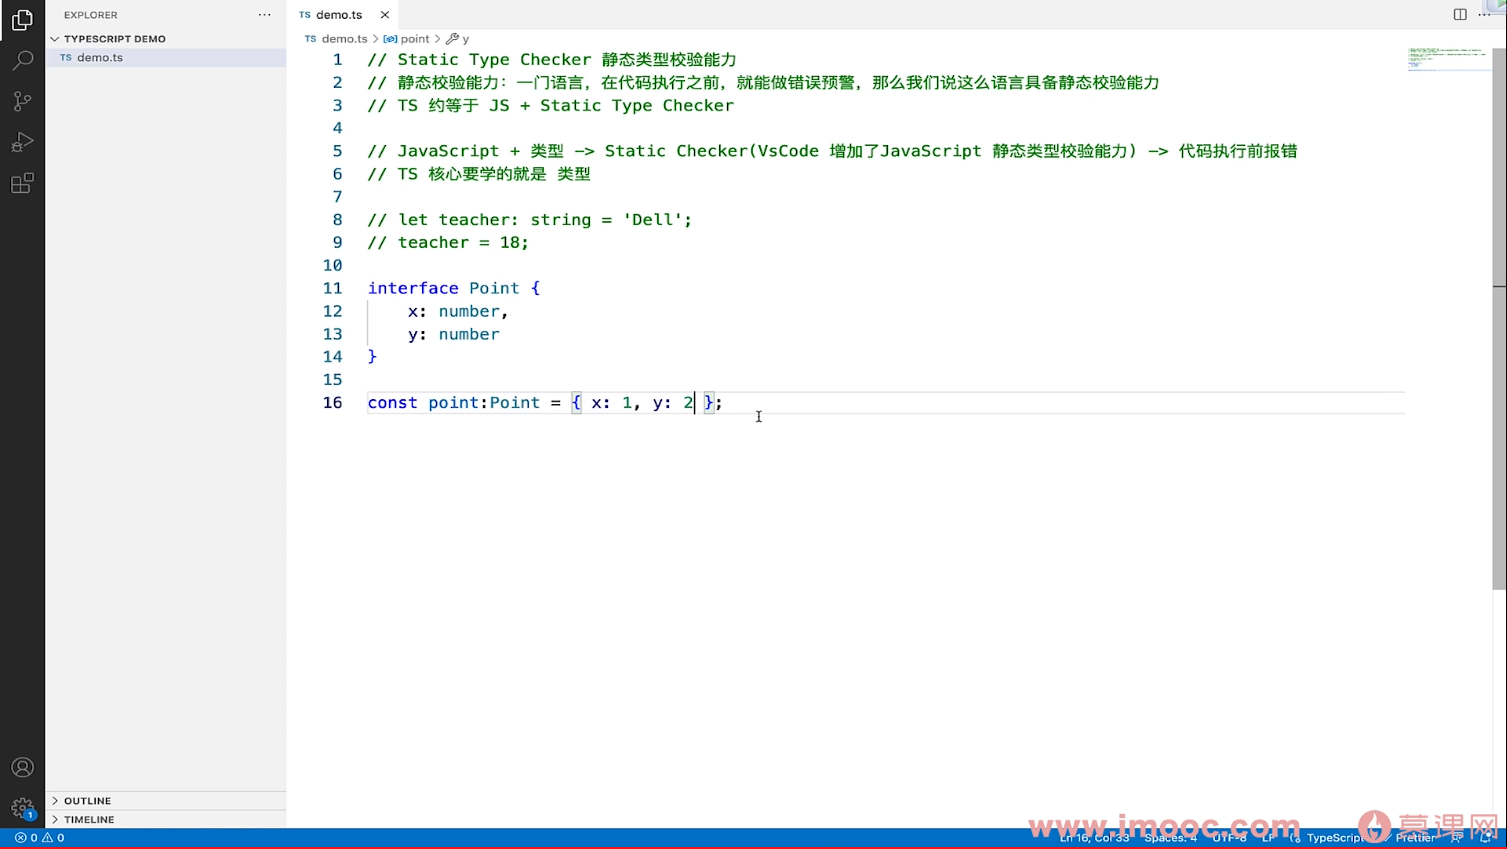Viewport: 1507px width, 849px height.
Task: Open the Explorer view in the activity bar
Action: pos(22,20)
